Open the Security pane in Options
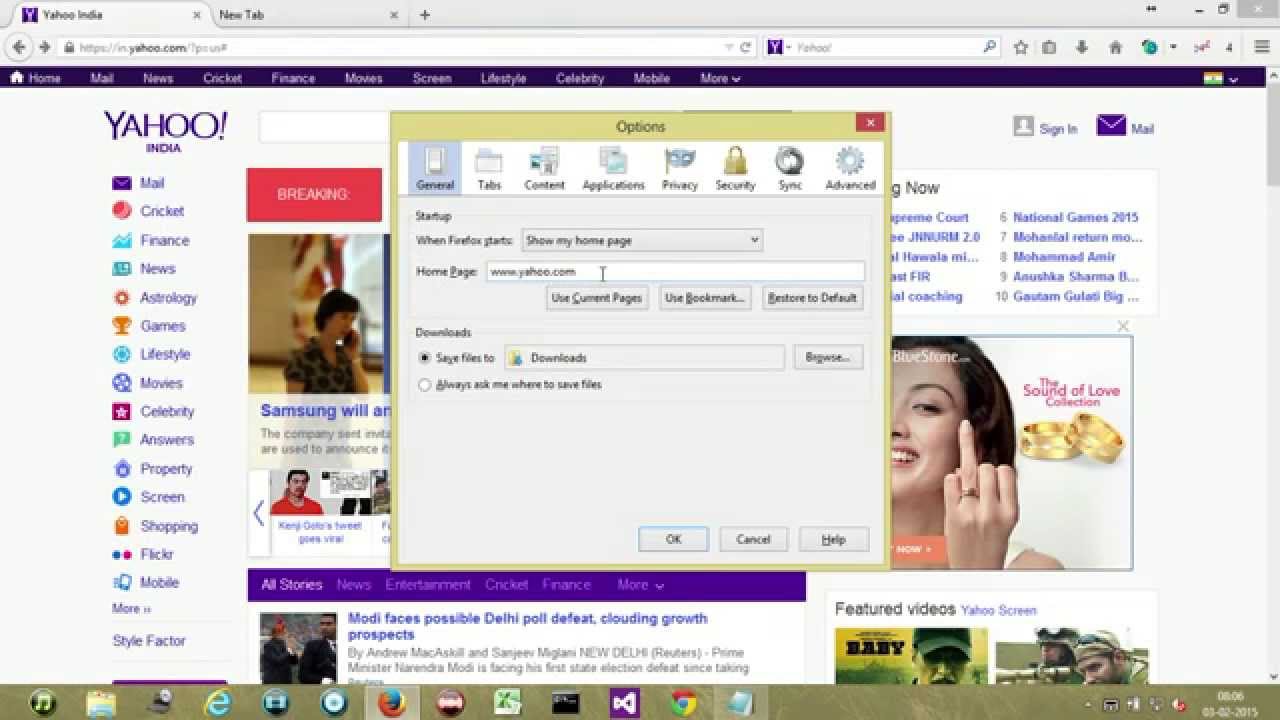Viewport: 1280px width, 720px height. click(735, 168)
